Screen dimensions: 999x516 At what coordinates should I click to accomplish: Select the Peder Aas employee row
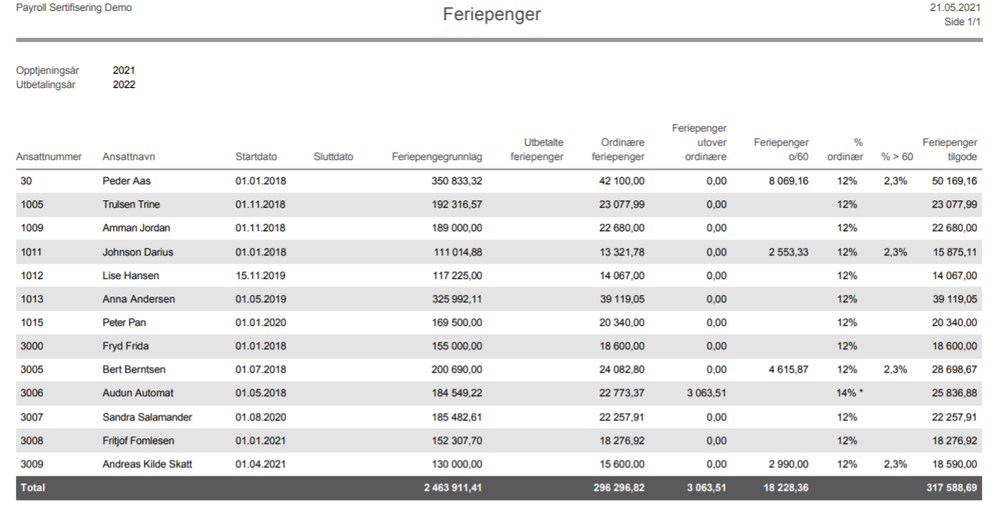(x=499, y=181)
